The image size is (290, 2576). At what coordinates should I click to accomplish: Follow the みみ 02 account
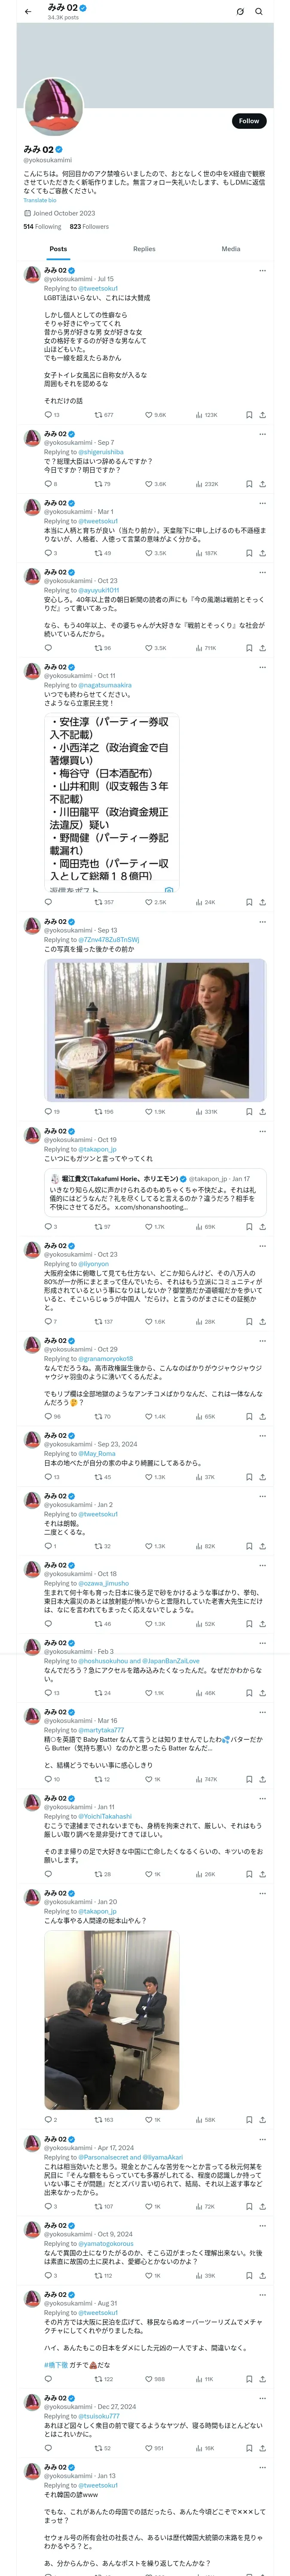tap(248, 121)
